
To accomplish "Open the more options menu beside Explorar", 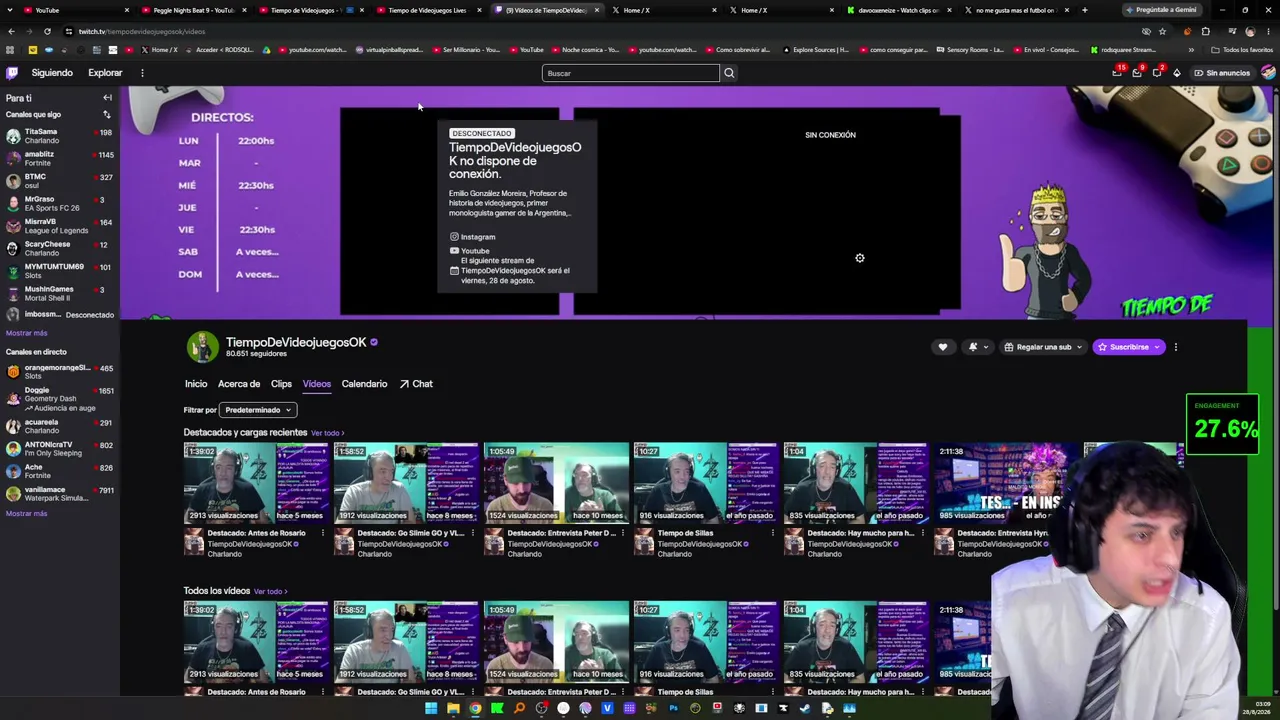I will [x=142, y=73].
